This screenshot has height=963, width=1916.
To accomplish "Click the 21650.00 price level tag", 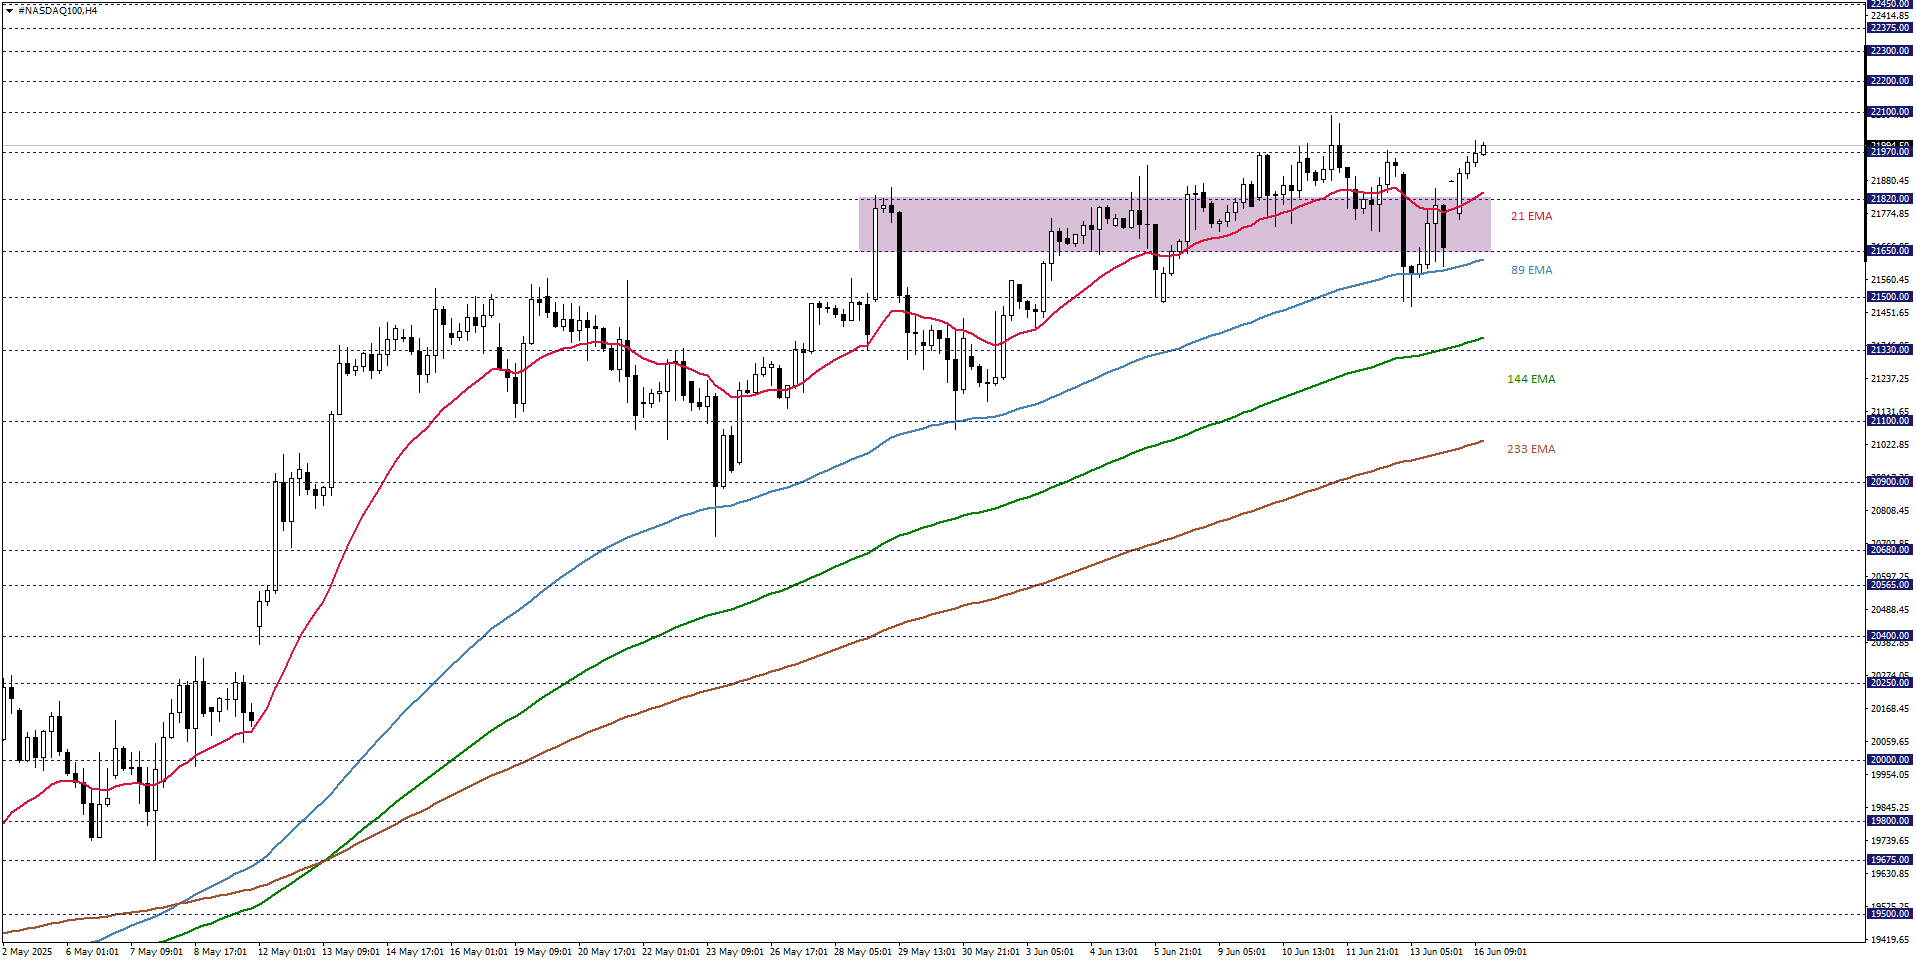I will [x=1889, y=251].
